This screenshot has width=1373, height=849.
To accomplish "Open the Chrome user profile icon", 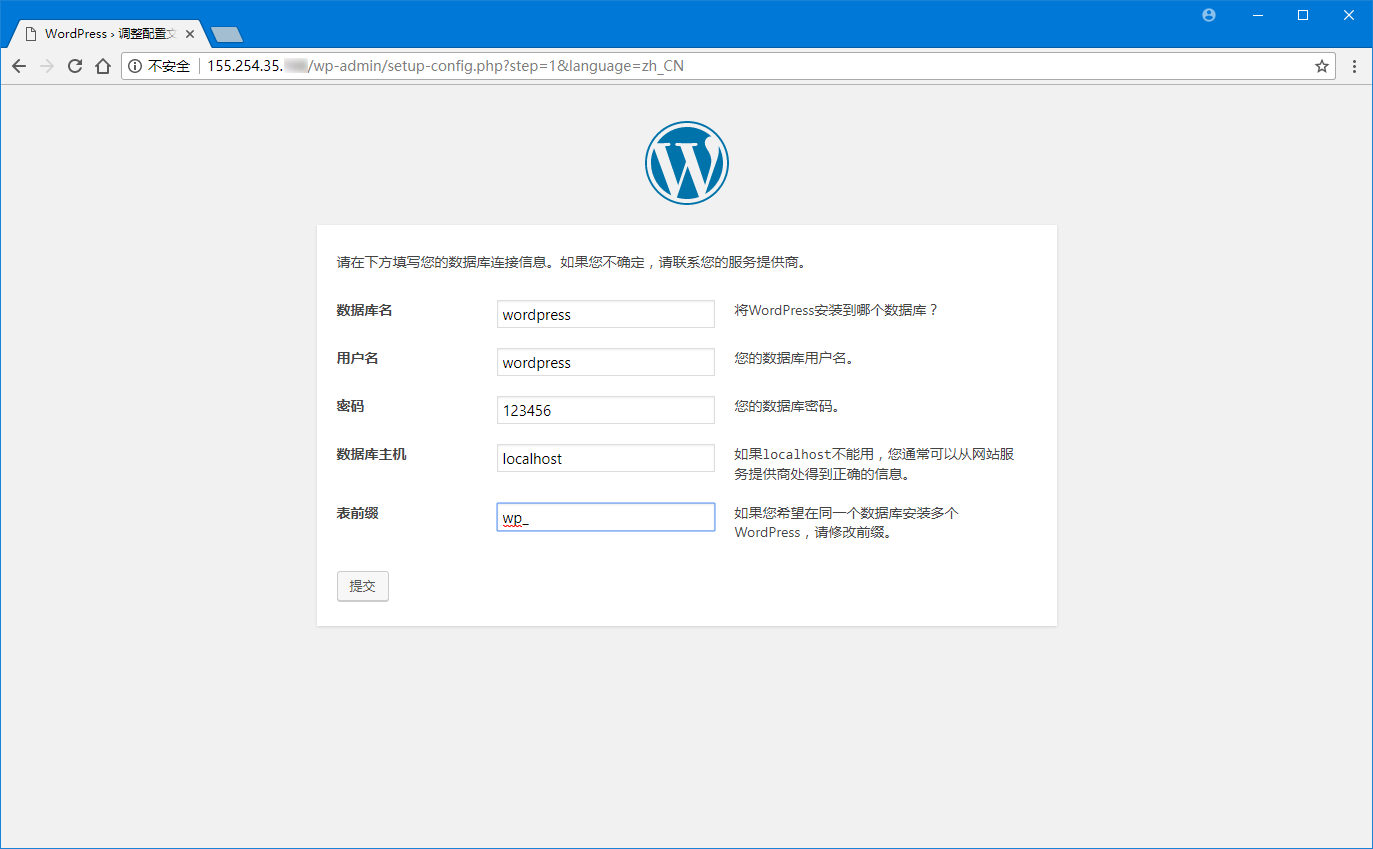I will pyautogui.click(x=1209, y=15).
